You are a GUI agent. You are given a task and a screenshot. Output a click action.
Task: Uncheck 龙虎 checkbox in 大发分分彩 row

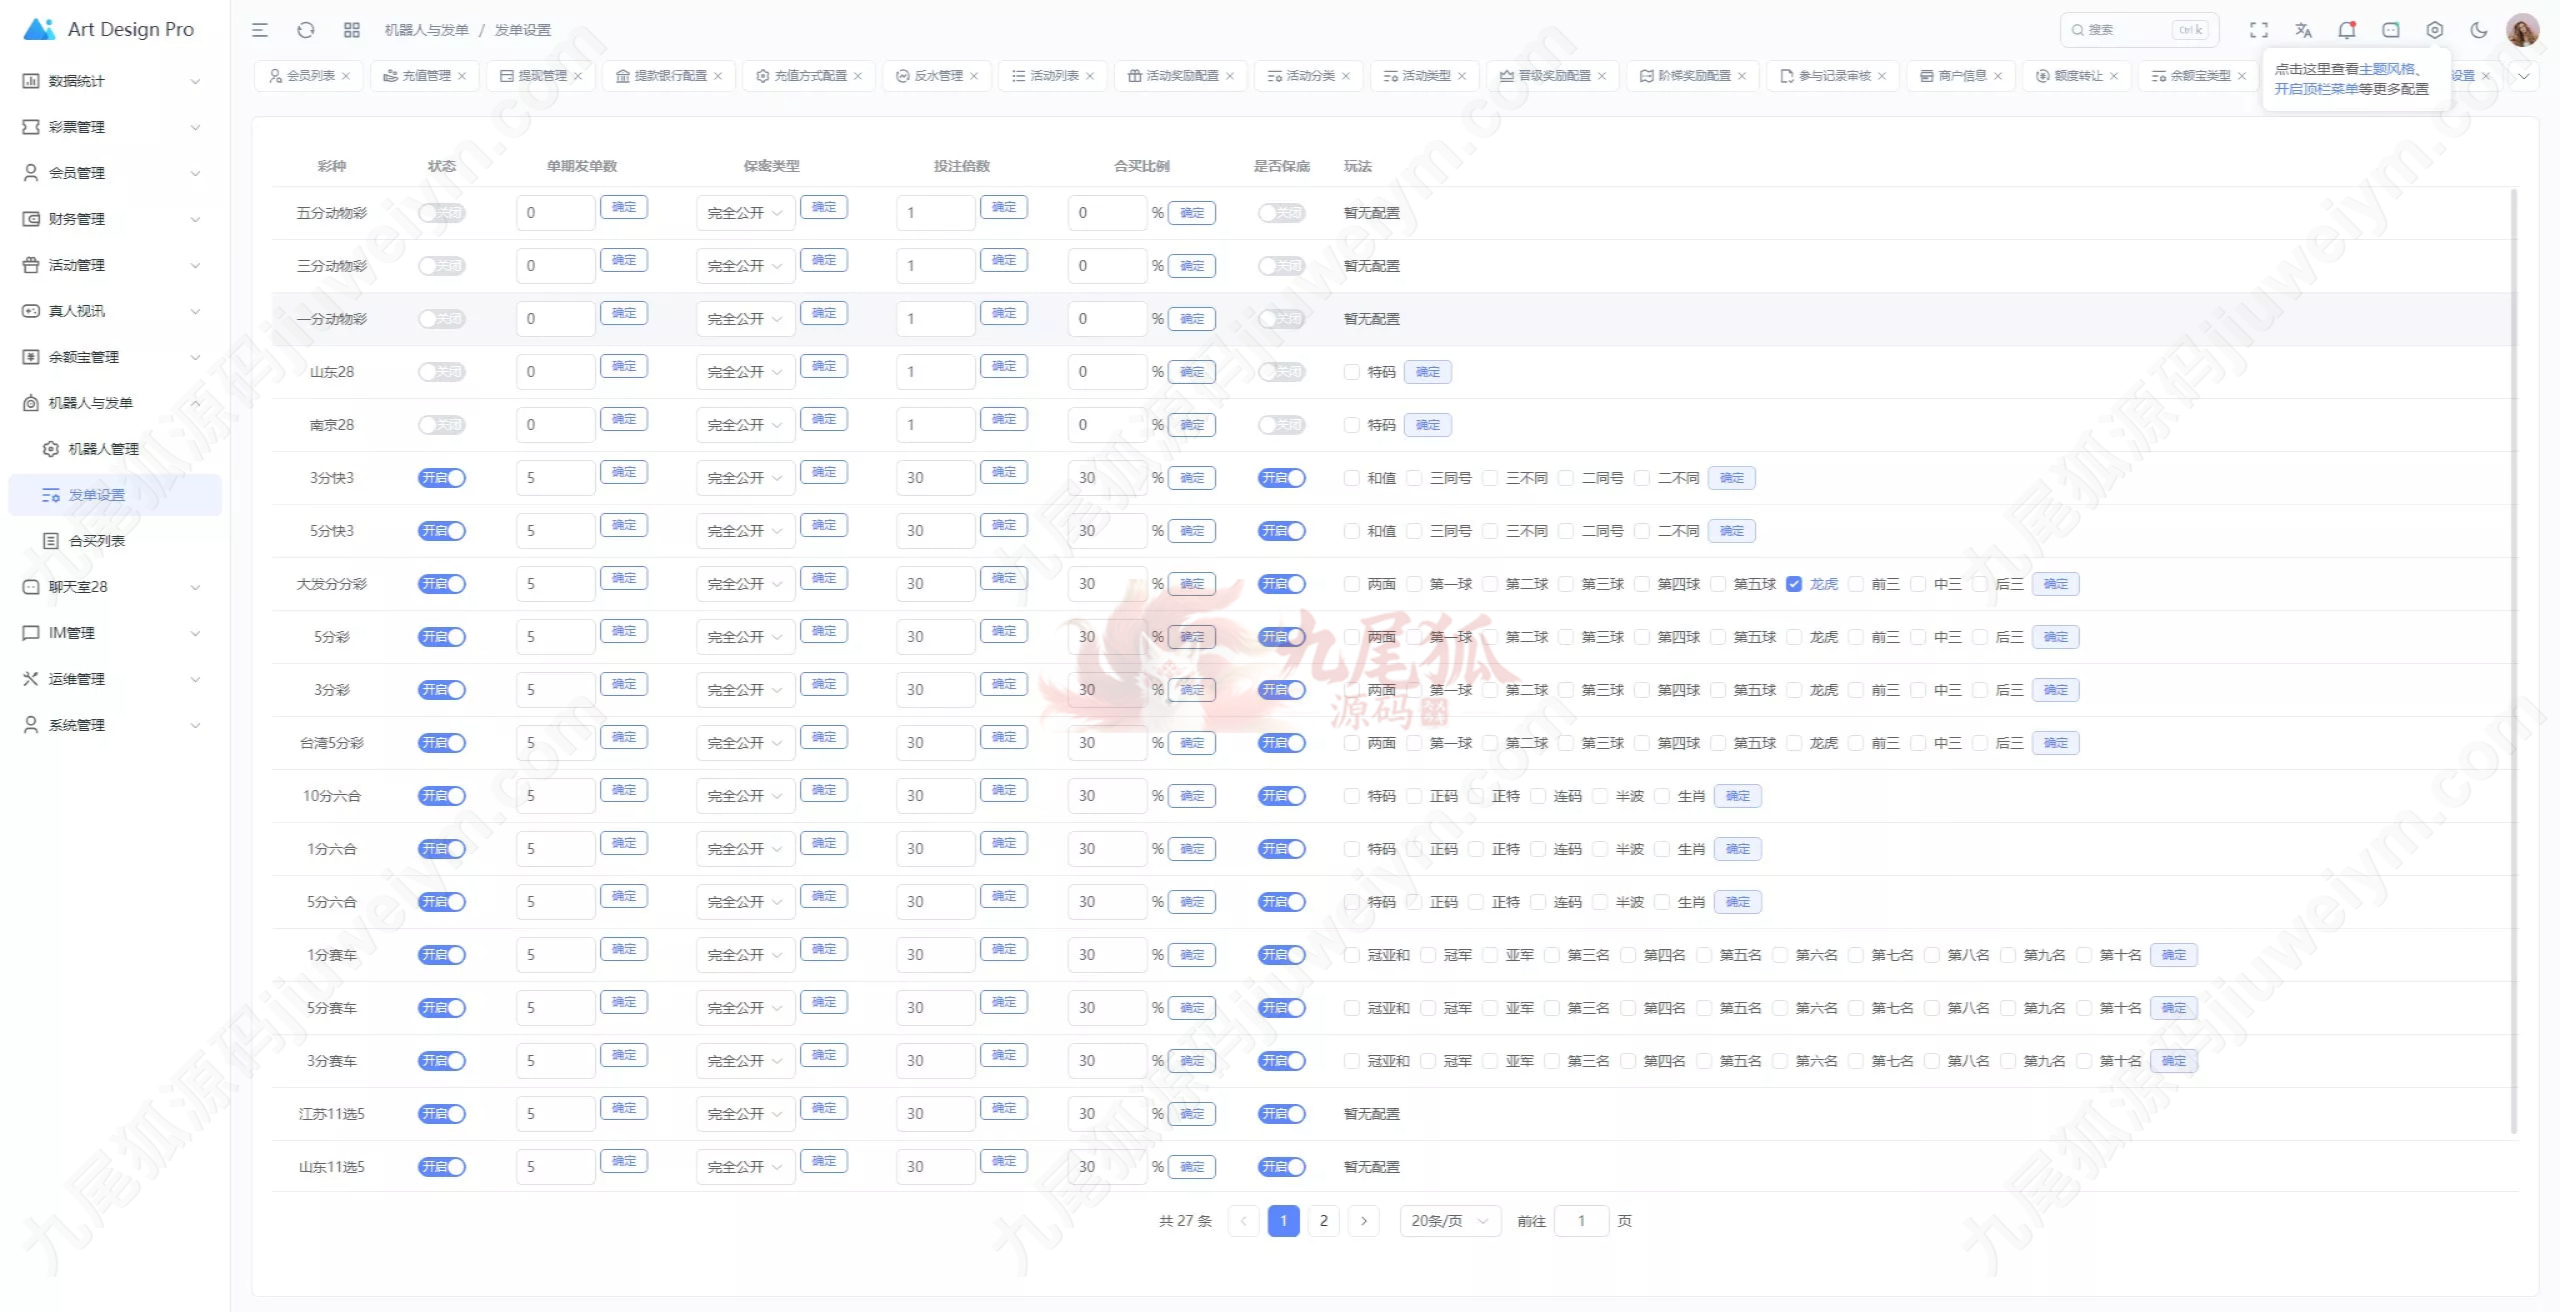(1794, 584)
